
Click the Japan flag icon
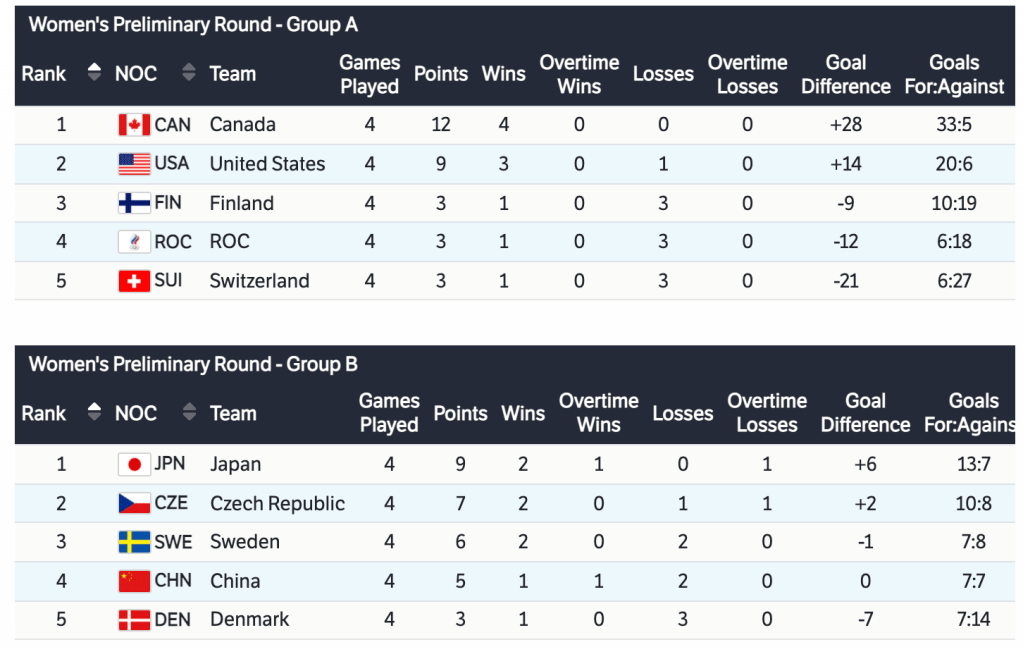(134, 464)
